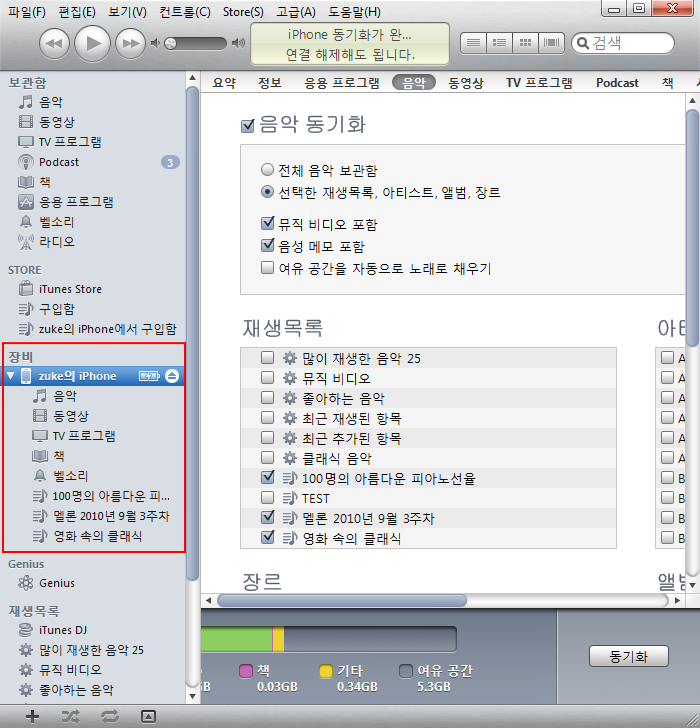Add new playlist with plus icon

click(32, 716)
